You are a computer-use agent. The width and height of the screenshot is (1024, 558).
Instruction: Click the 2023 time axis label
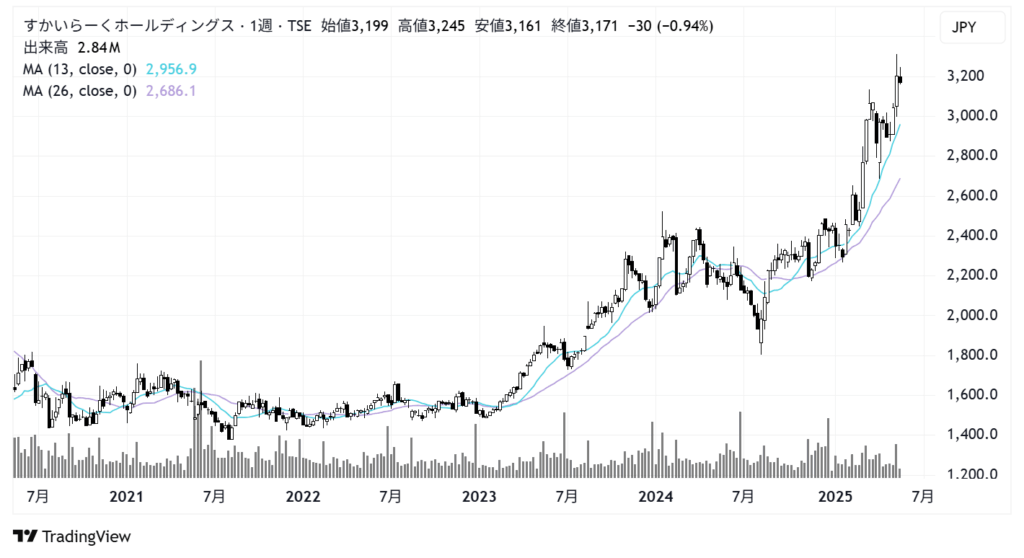click(x=479, y=497)
